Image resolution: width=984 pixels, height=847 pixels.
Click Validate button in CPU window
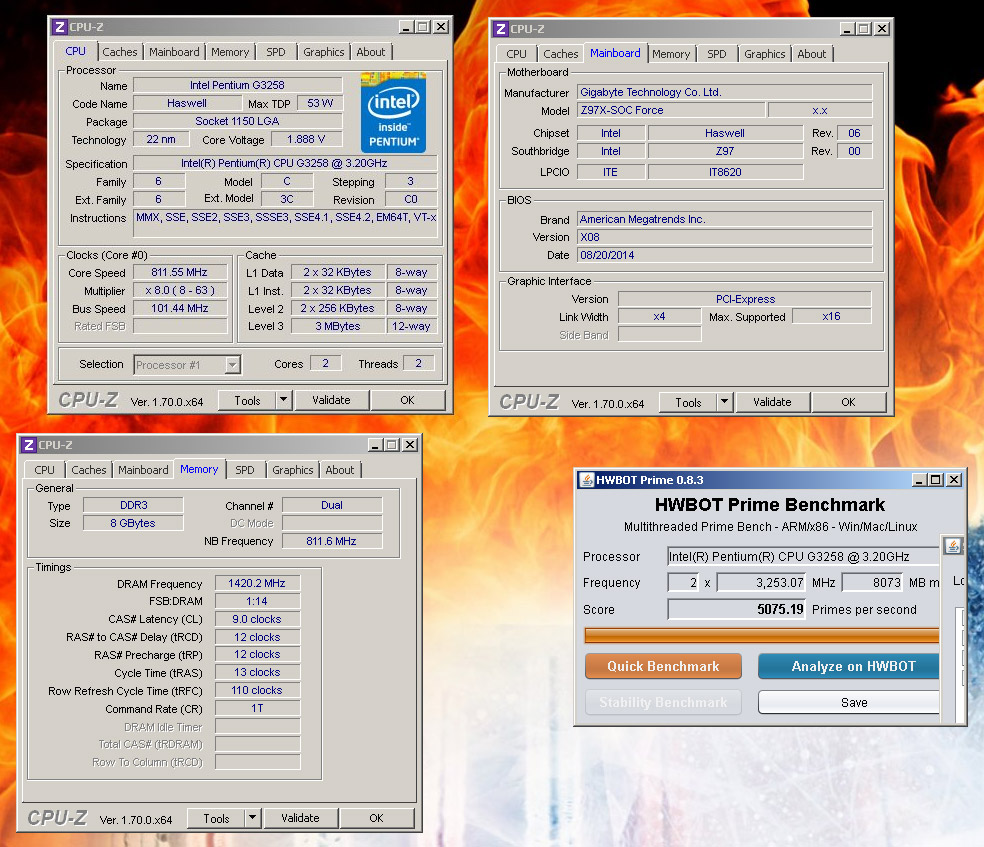tap(331, 400)
